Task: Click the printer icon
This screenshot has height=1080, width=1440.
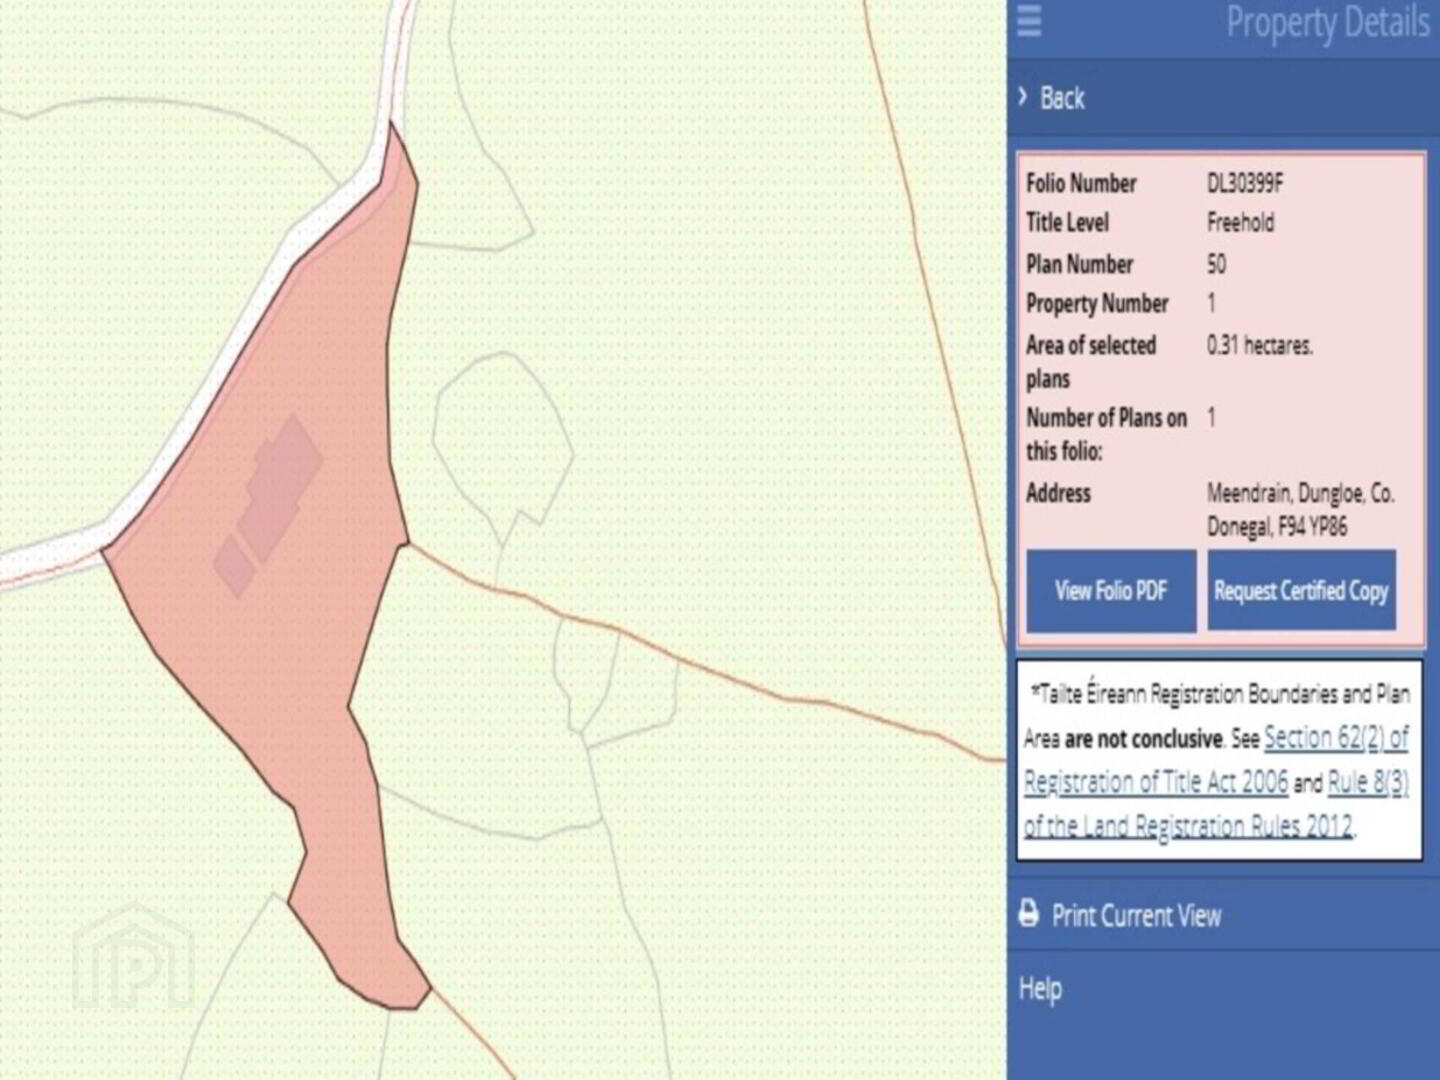Action: 1028,914
